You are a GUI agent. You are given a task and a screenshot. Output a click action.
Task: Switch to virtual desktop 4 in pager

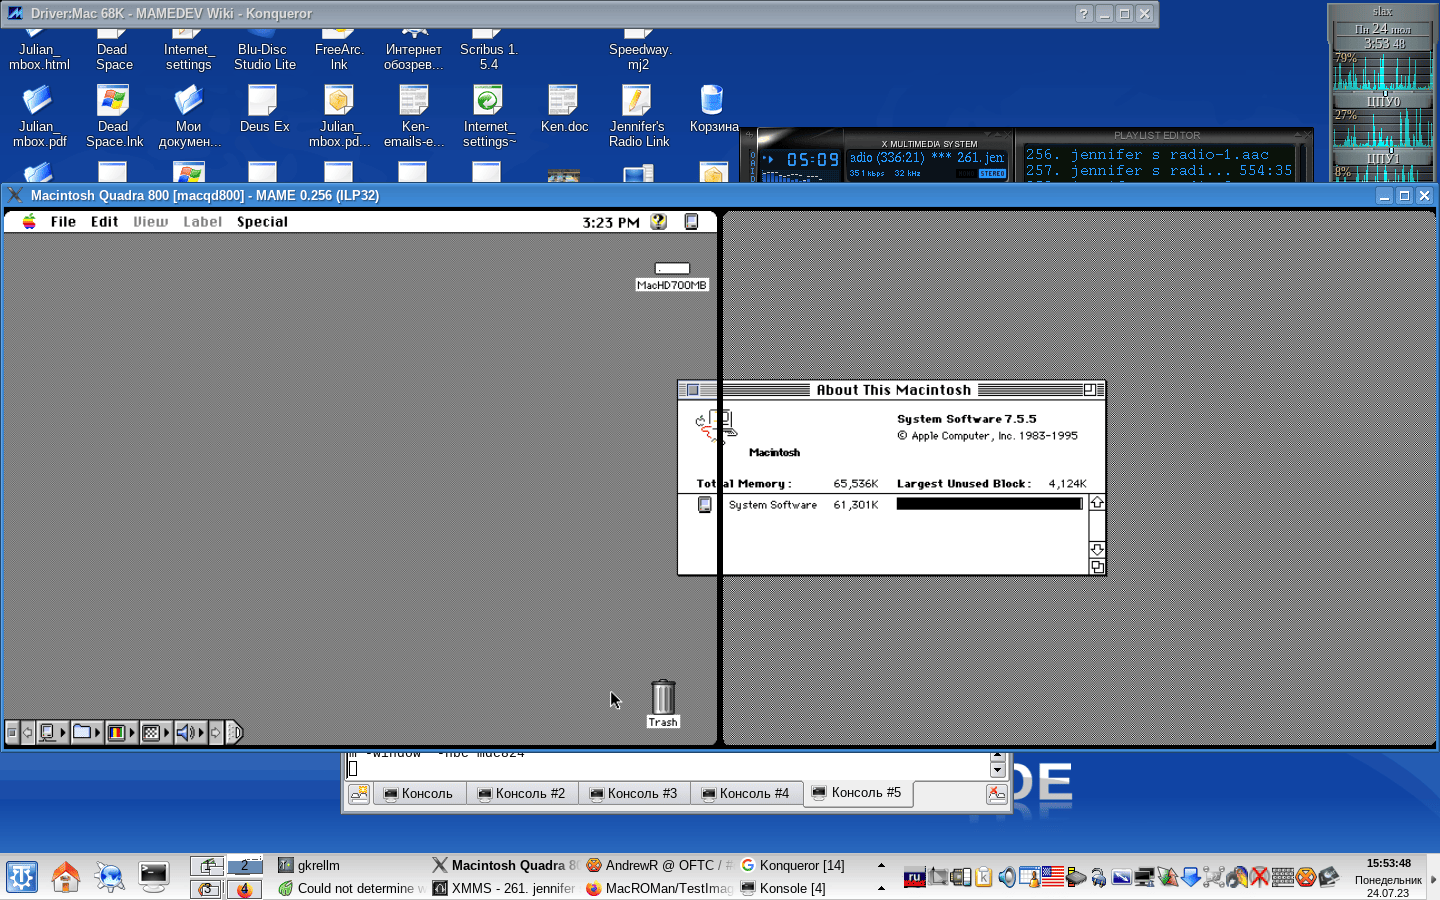[x=244, y=888]
